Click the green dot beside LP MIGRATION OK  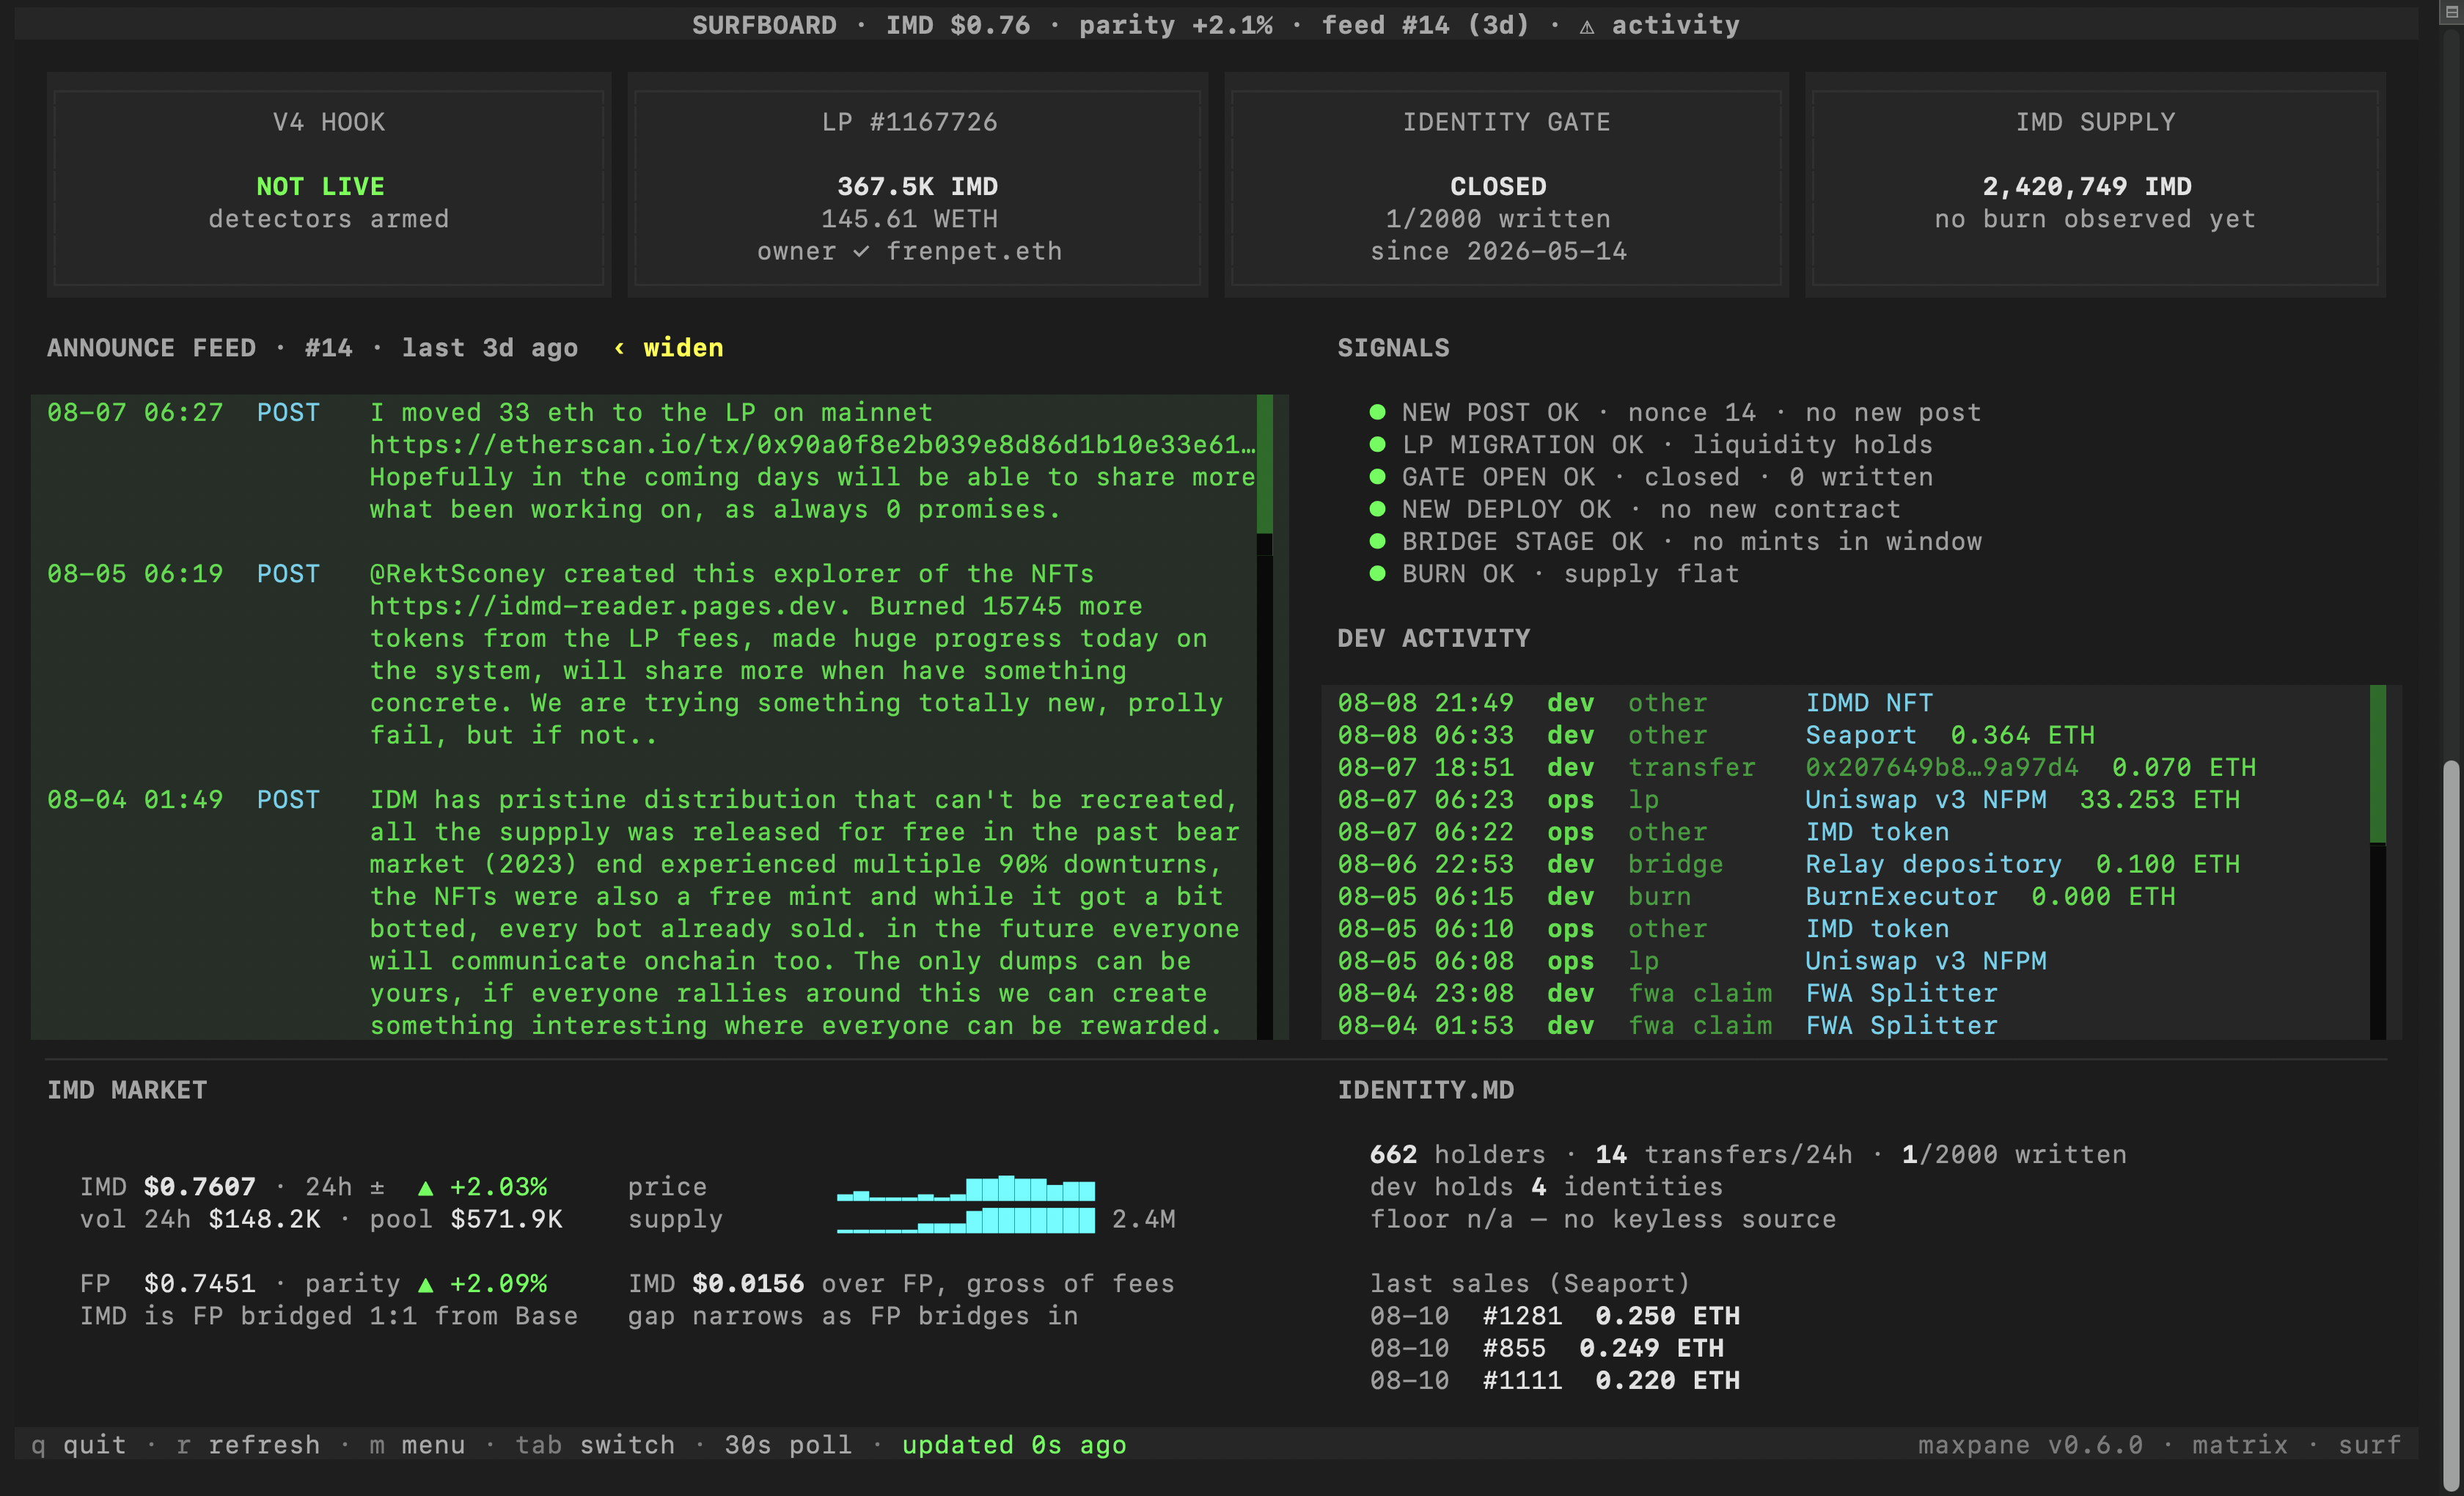point(1377,444)
